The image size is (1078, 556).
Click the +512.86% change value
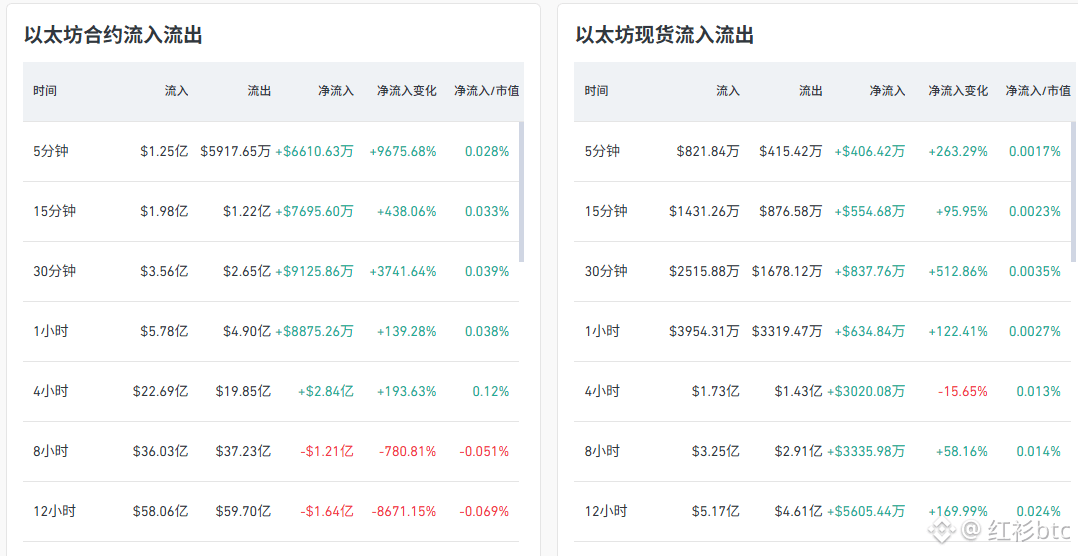(x=958, y=271)
